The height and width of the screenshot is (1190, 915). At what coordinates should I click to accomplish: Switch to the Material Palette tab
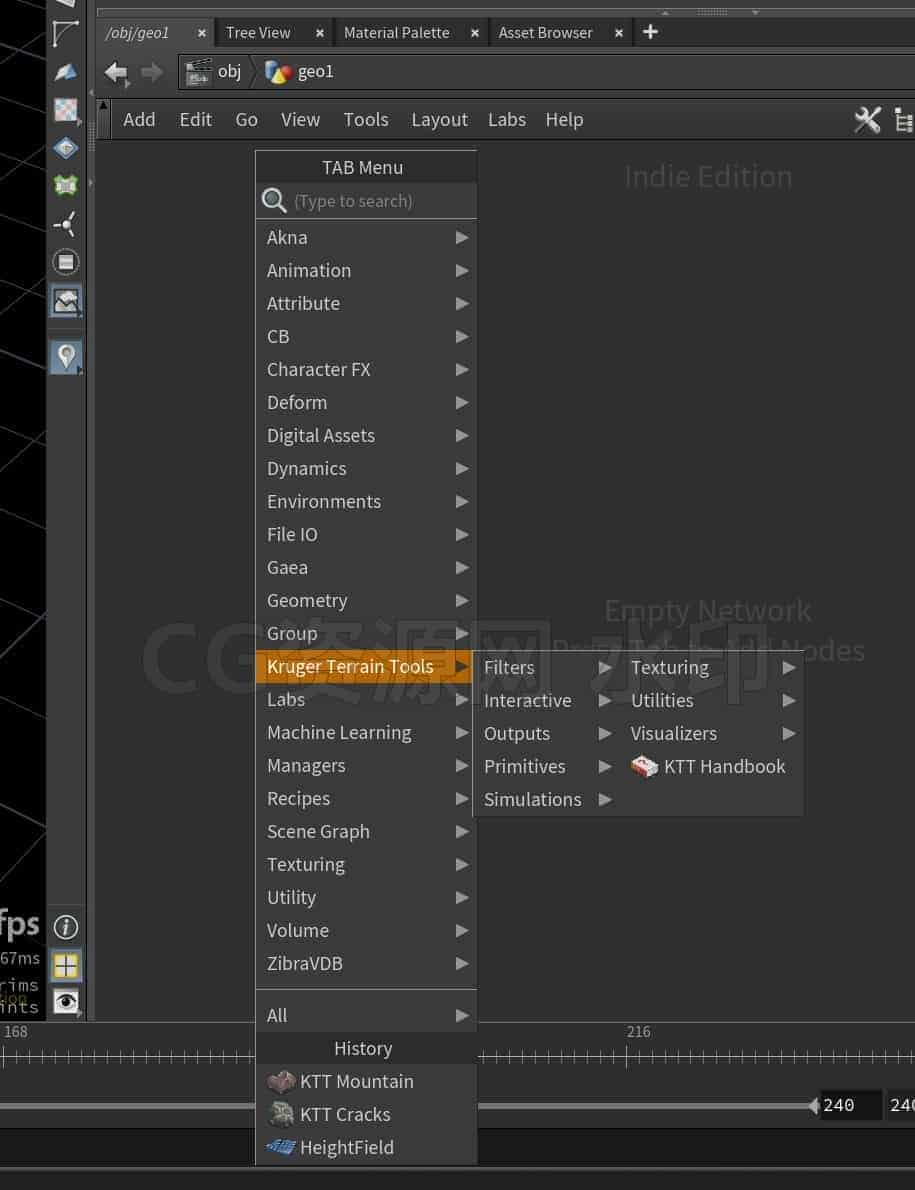(396, 33)
